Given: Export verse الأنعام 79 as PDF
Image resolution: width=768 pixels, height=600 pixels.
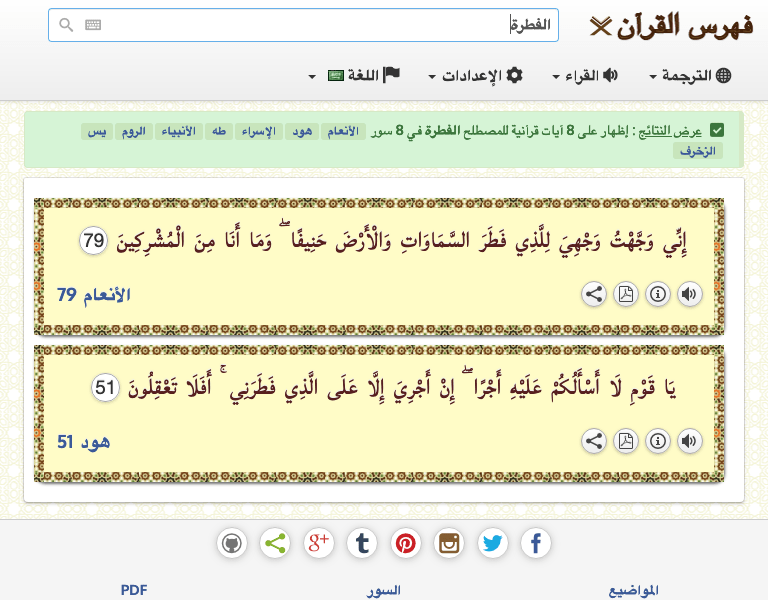Looking at the screenshot, I should (x=626, y=294).
